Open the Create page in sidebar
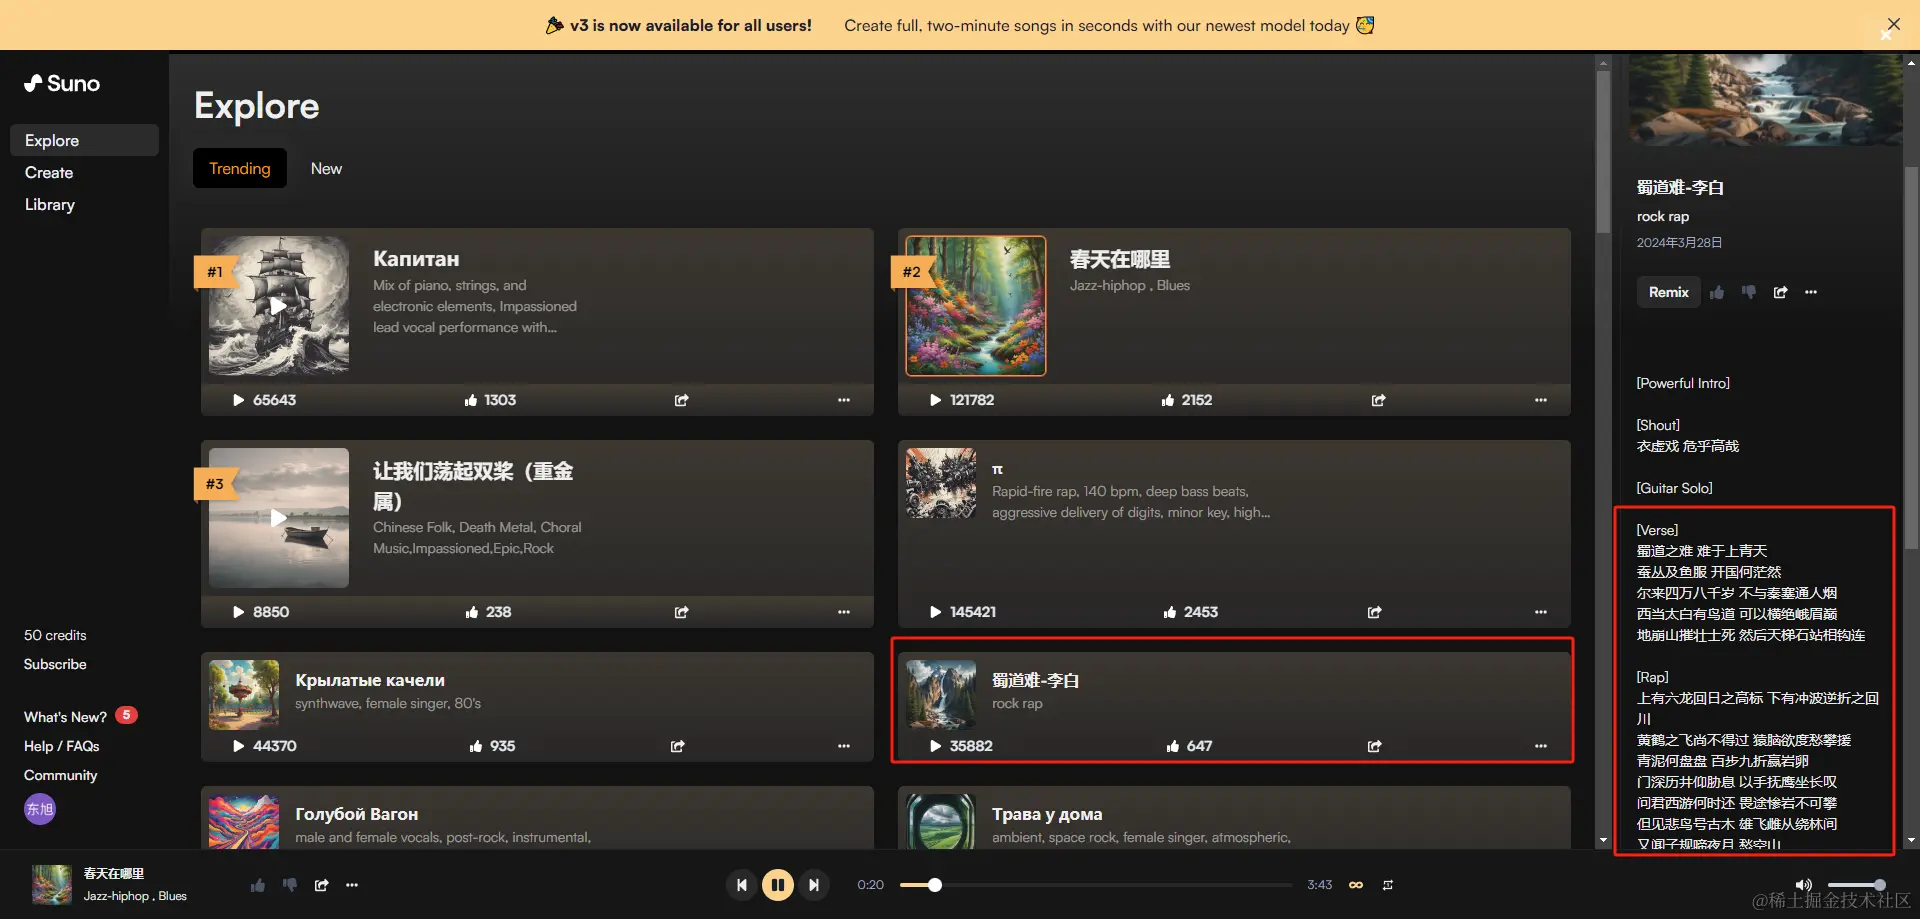 pyautogui.click(x=49, y=172)
